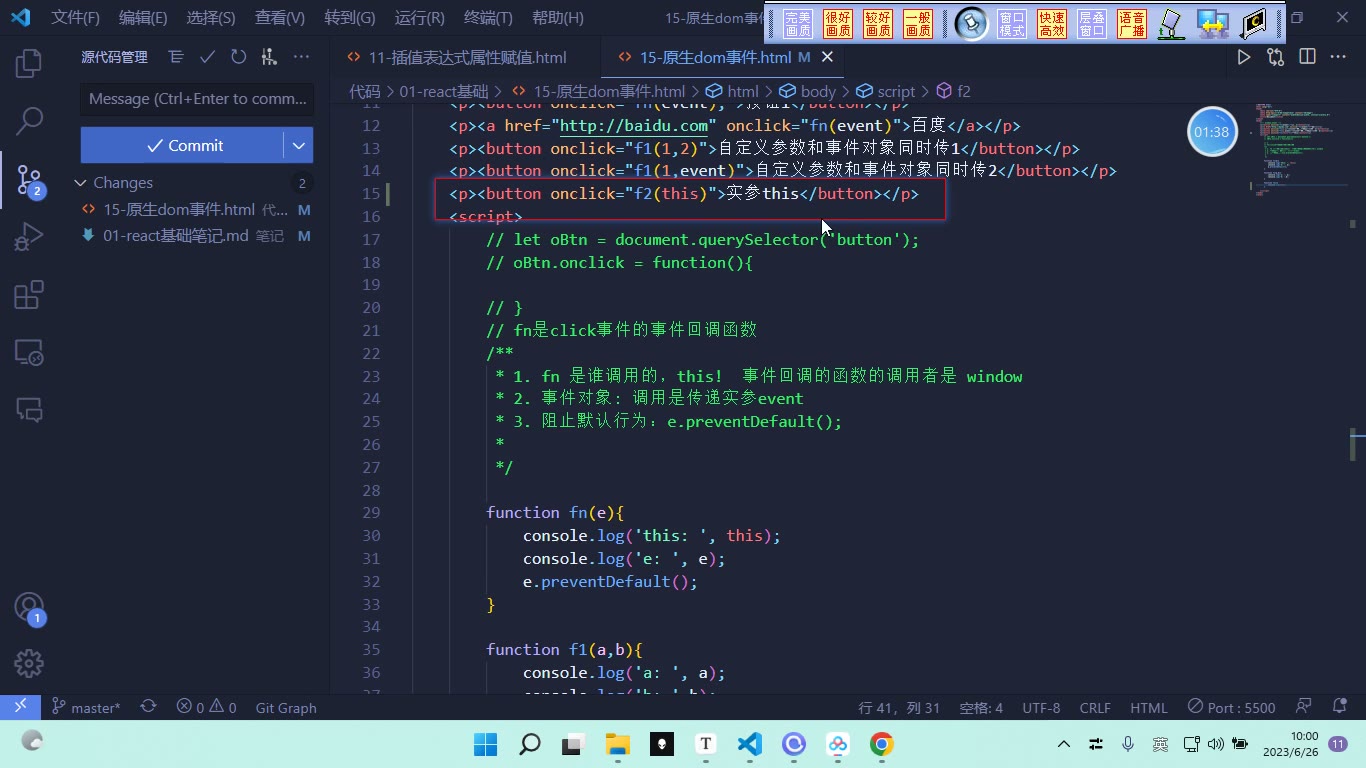Run the file with the editor play icon
1366x768 pixels.
click(1244, 57)
